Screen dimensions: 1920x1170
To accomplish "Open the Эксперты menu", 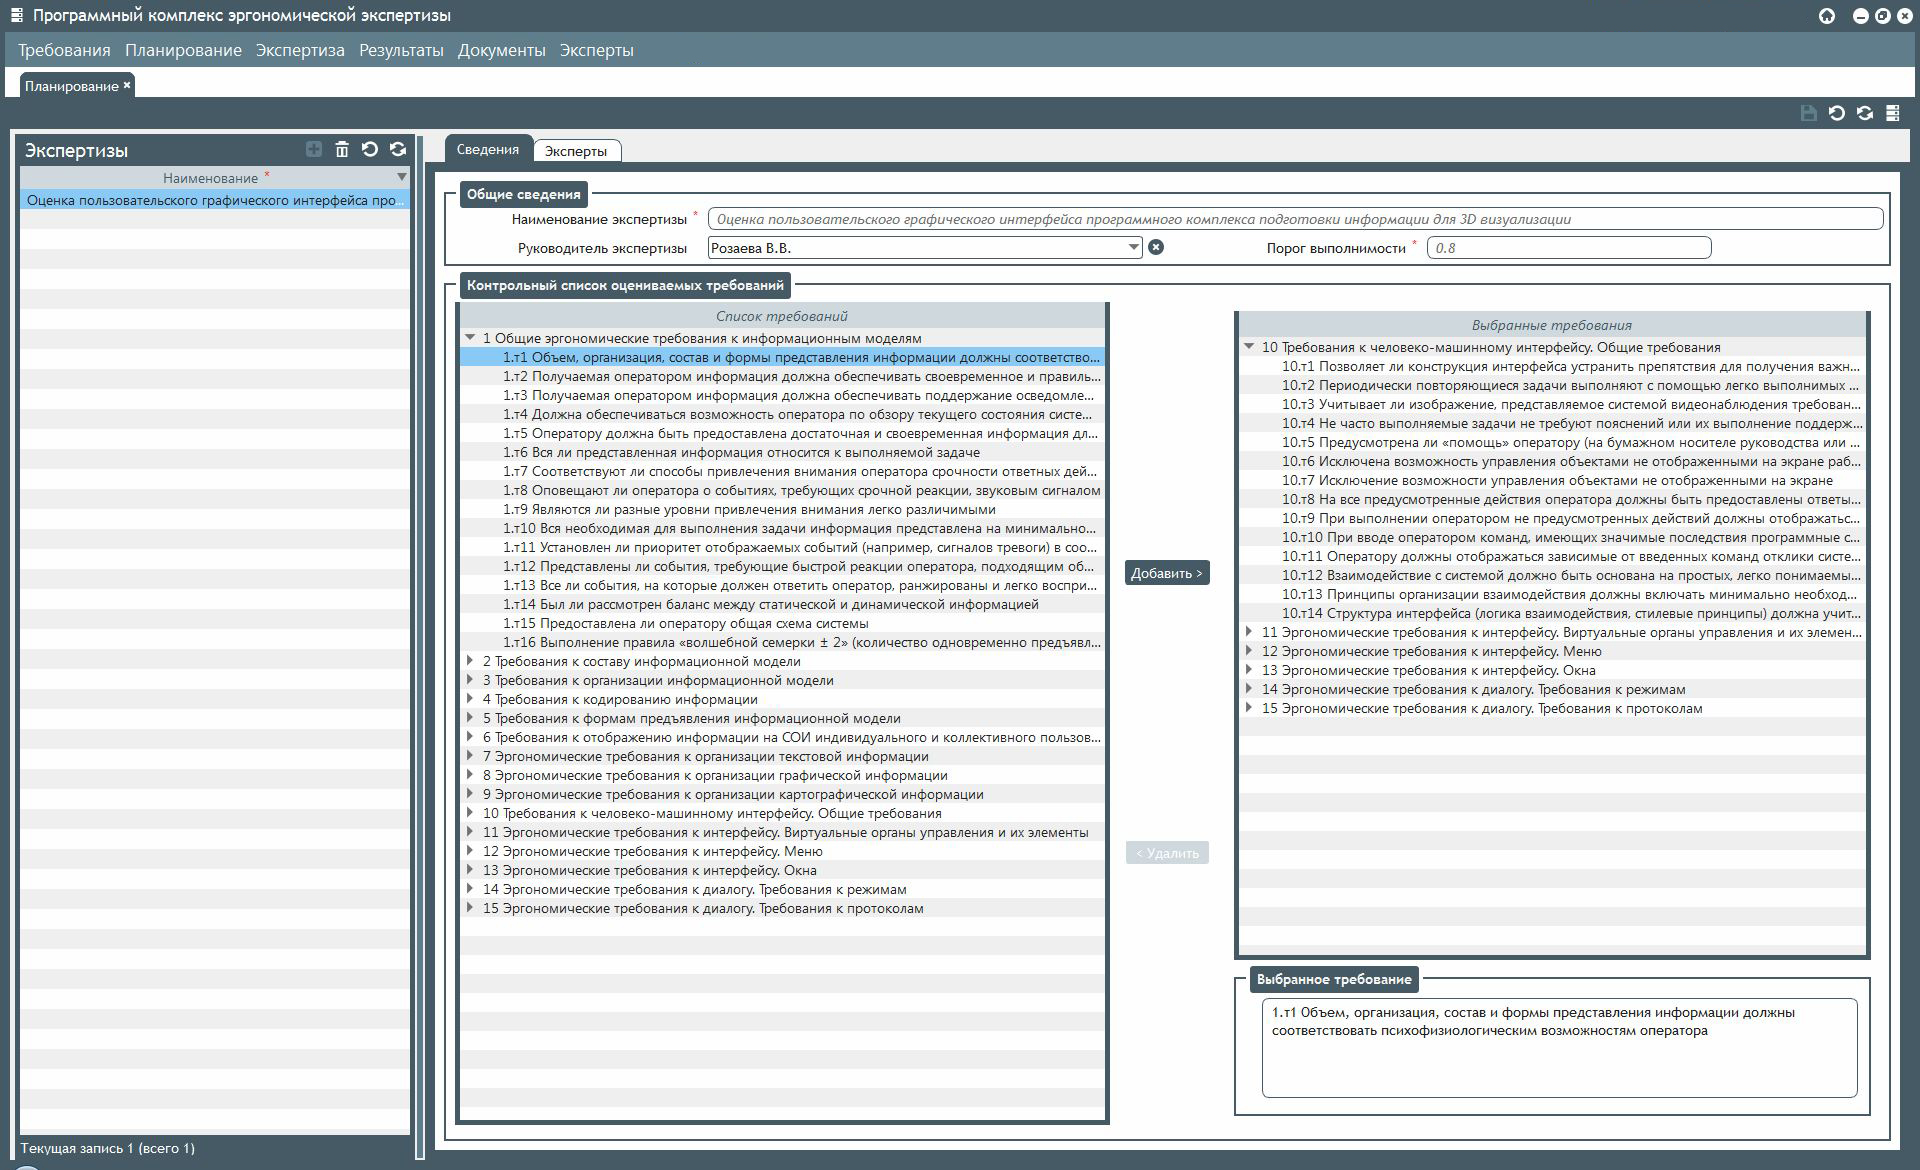I will (x=596, y=50).
